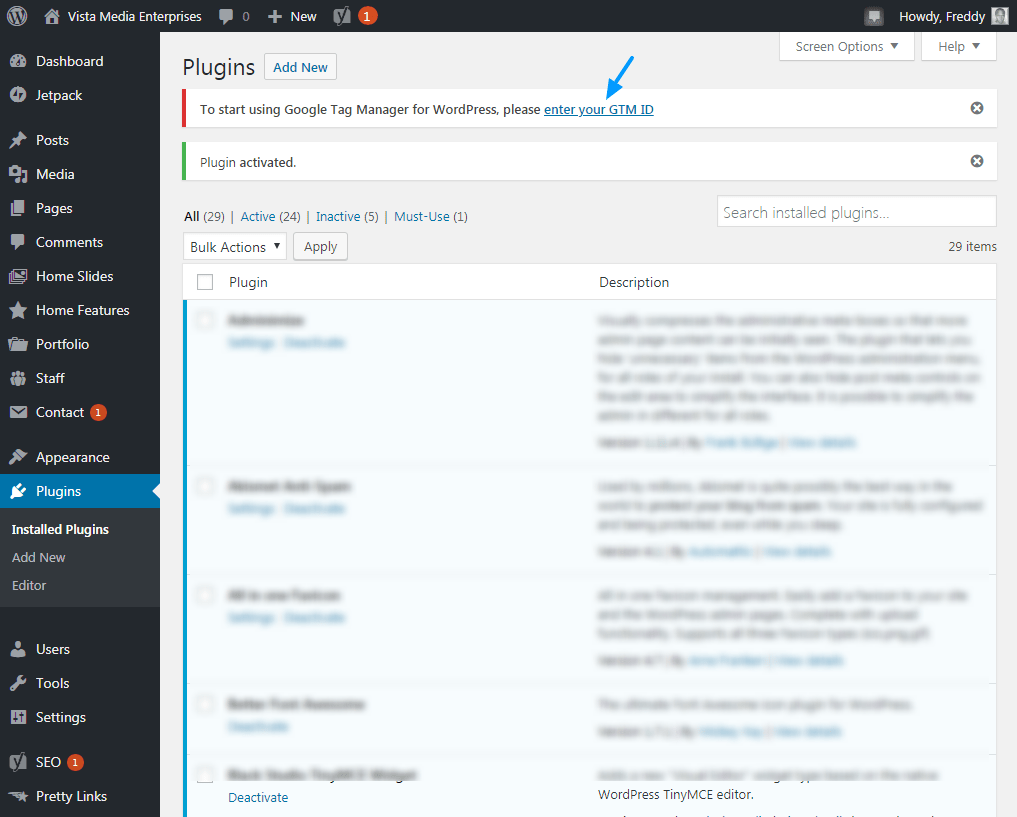Viewport: 1017px width, 817px height.
Task: Click the Plugin column header
Action: point(248,283)
